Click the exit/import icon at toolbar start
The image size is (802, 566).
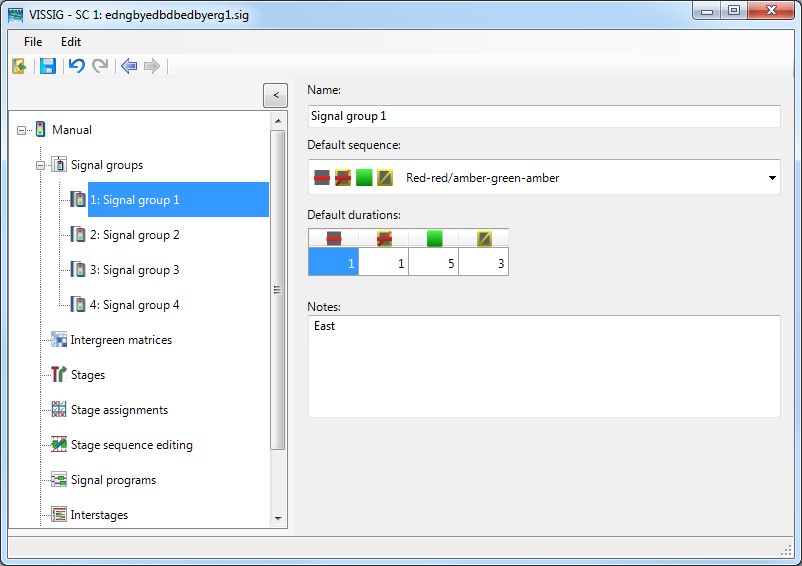tap(19, 66)
